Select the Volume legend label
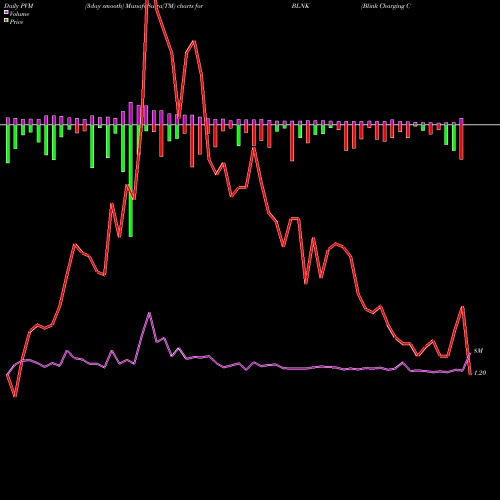Viewport: 500px width, 500px height. click(19, 14)
